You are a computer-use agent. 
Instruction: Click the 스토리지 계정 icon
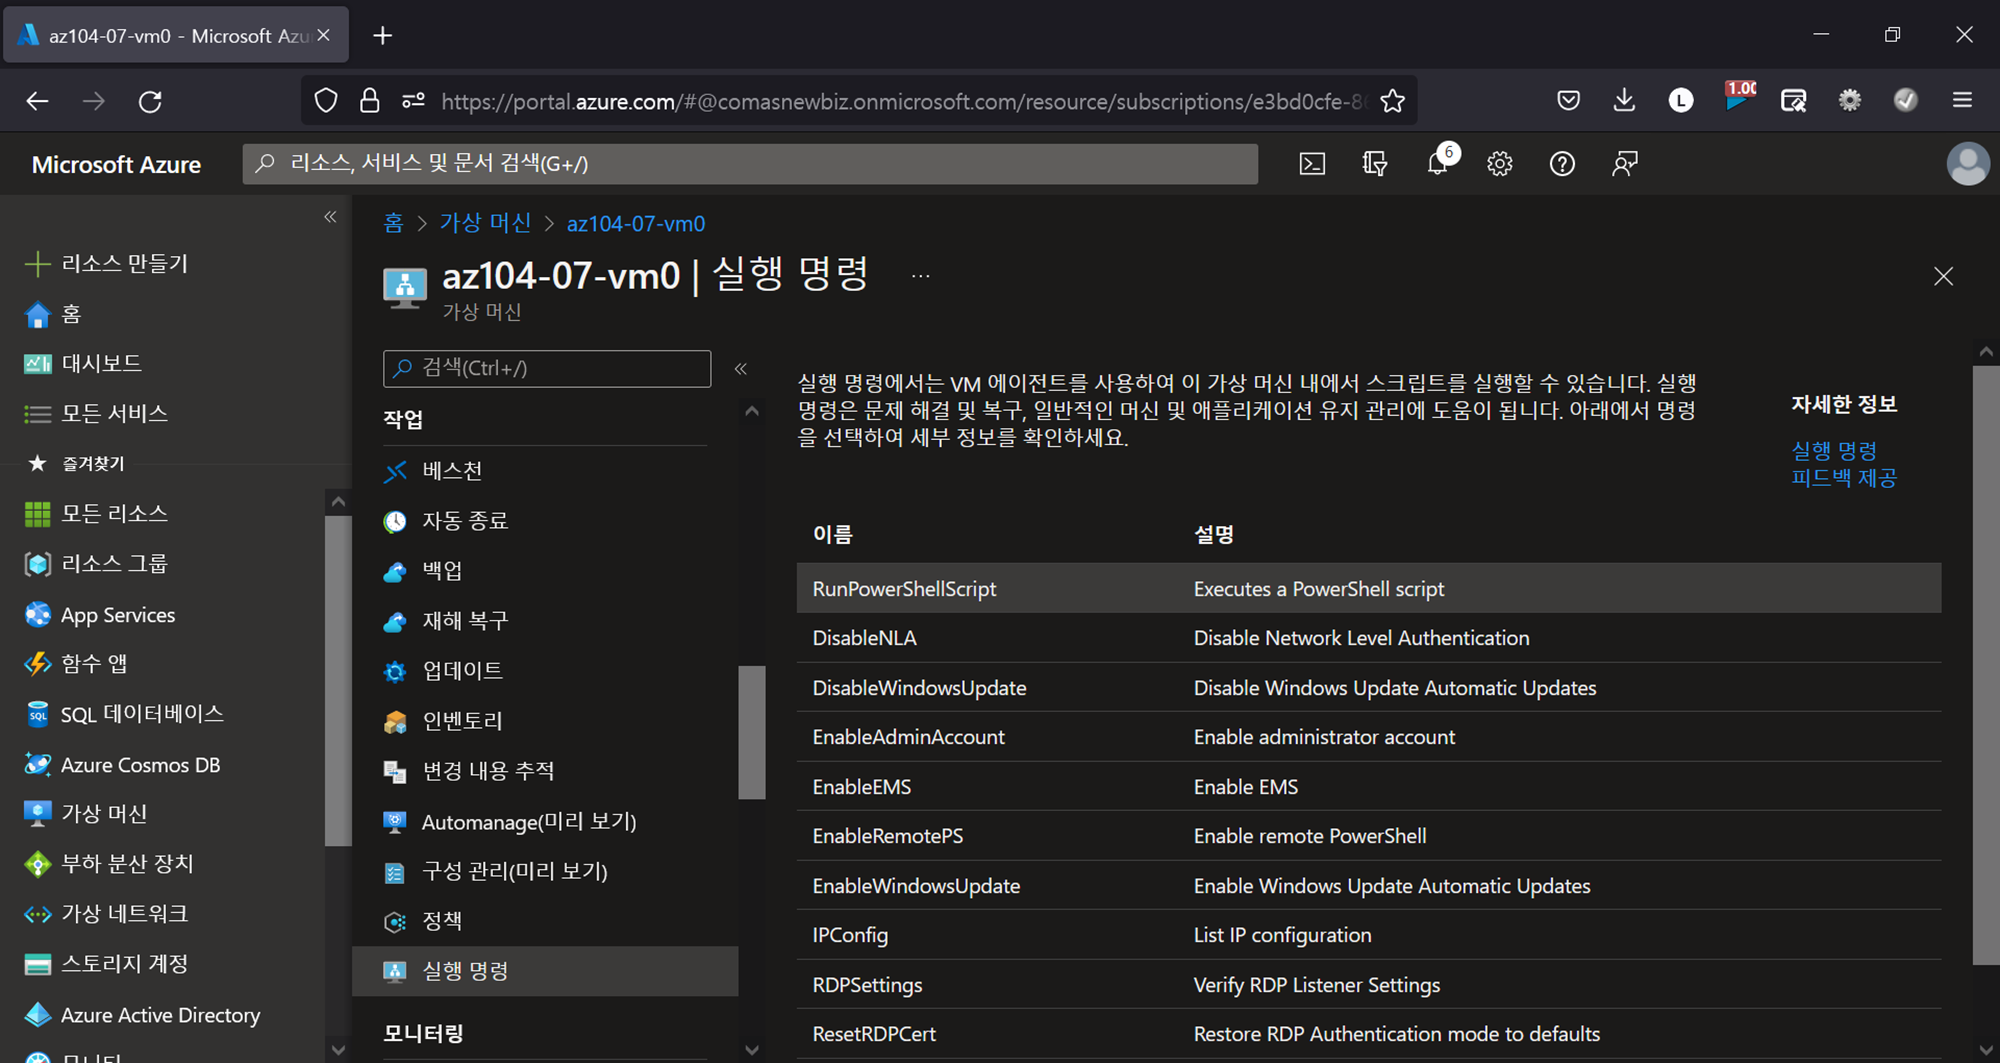click(37, 964)
